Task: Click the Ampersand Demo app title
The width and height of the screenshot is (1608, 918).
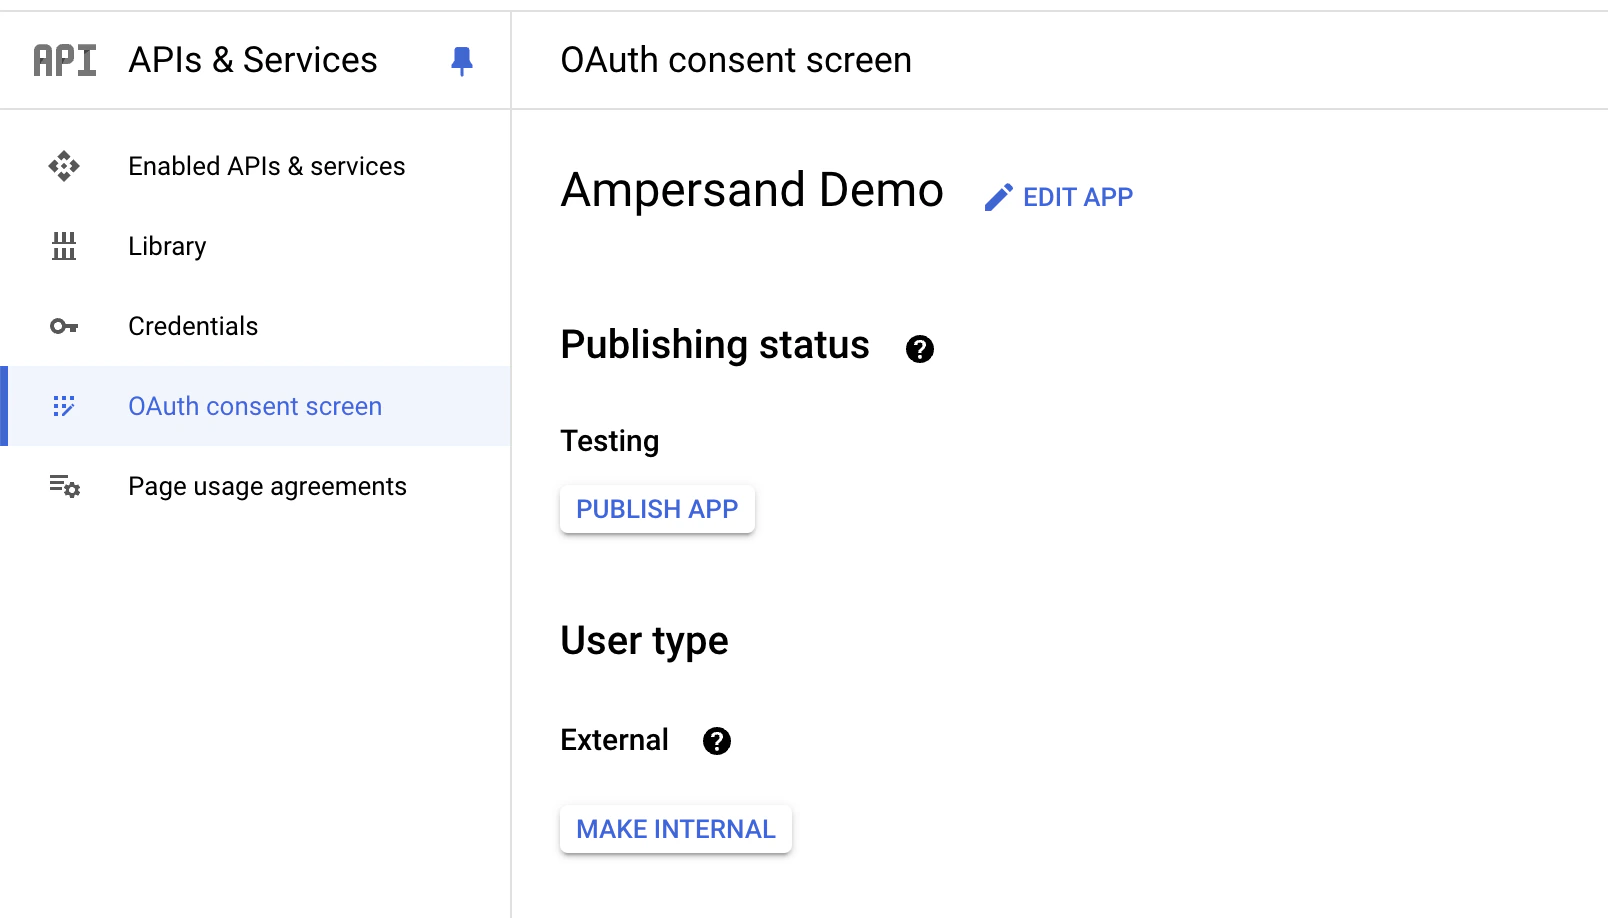Action: (x=752, y=190)
